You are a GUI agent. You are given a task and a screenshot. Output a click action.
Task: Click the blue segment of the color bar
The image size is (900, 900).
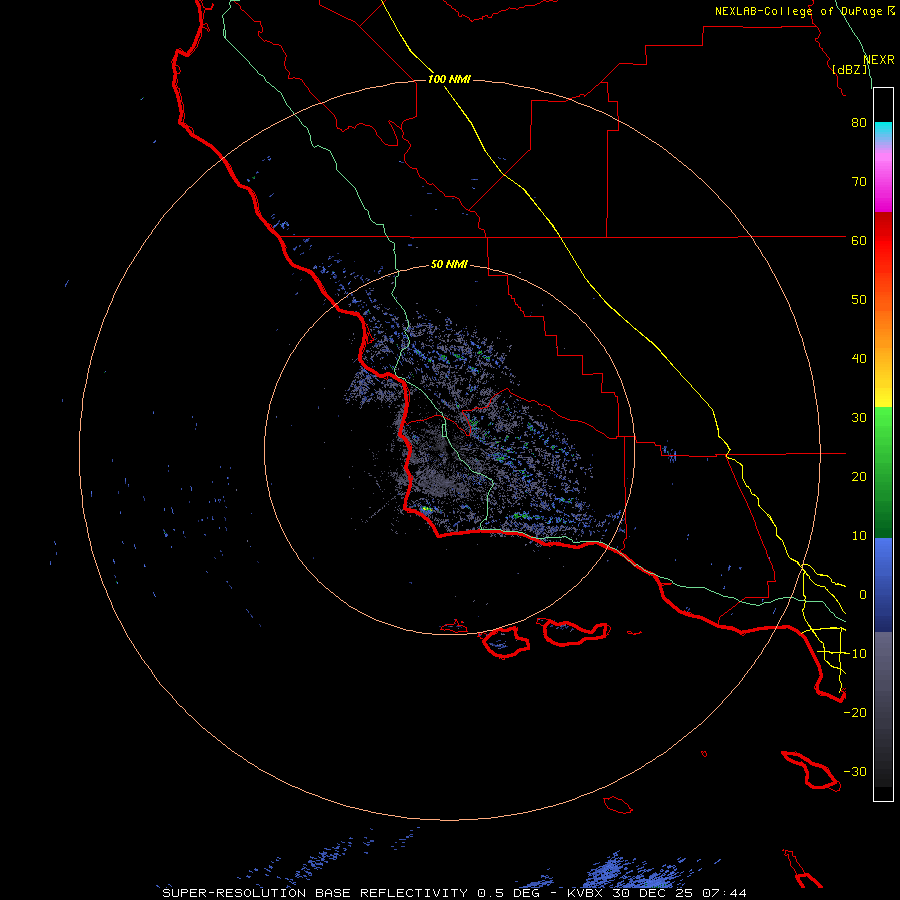pos(883,584)
